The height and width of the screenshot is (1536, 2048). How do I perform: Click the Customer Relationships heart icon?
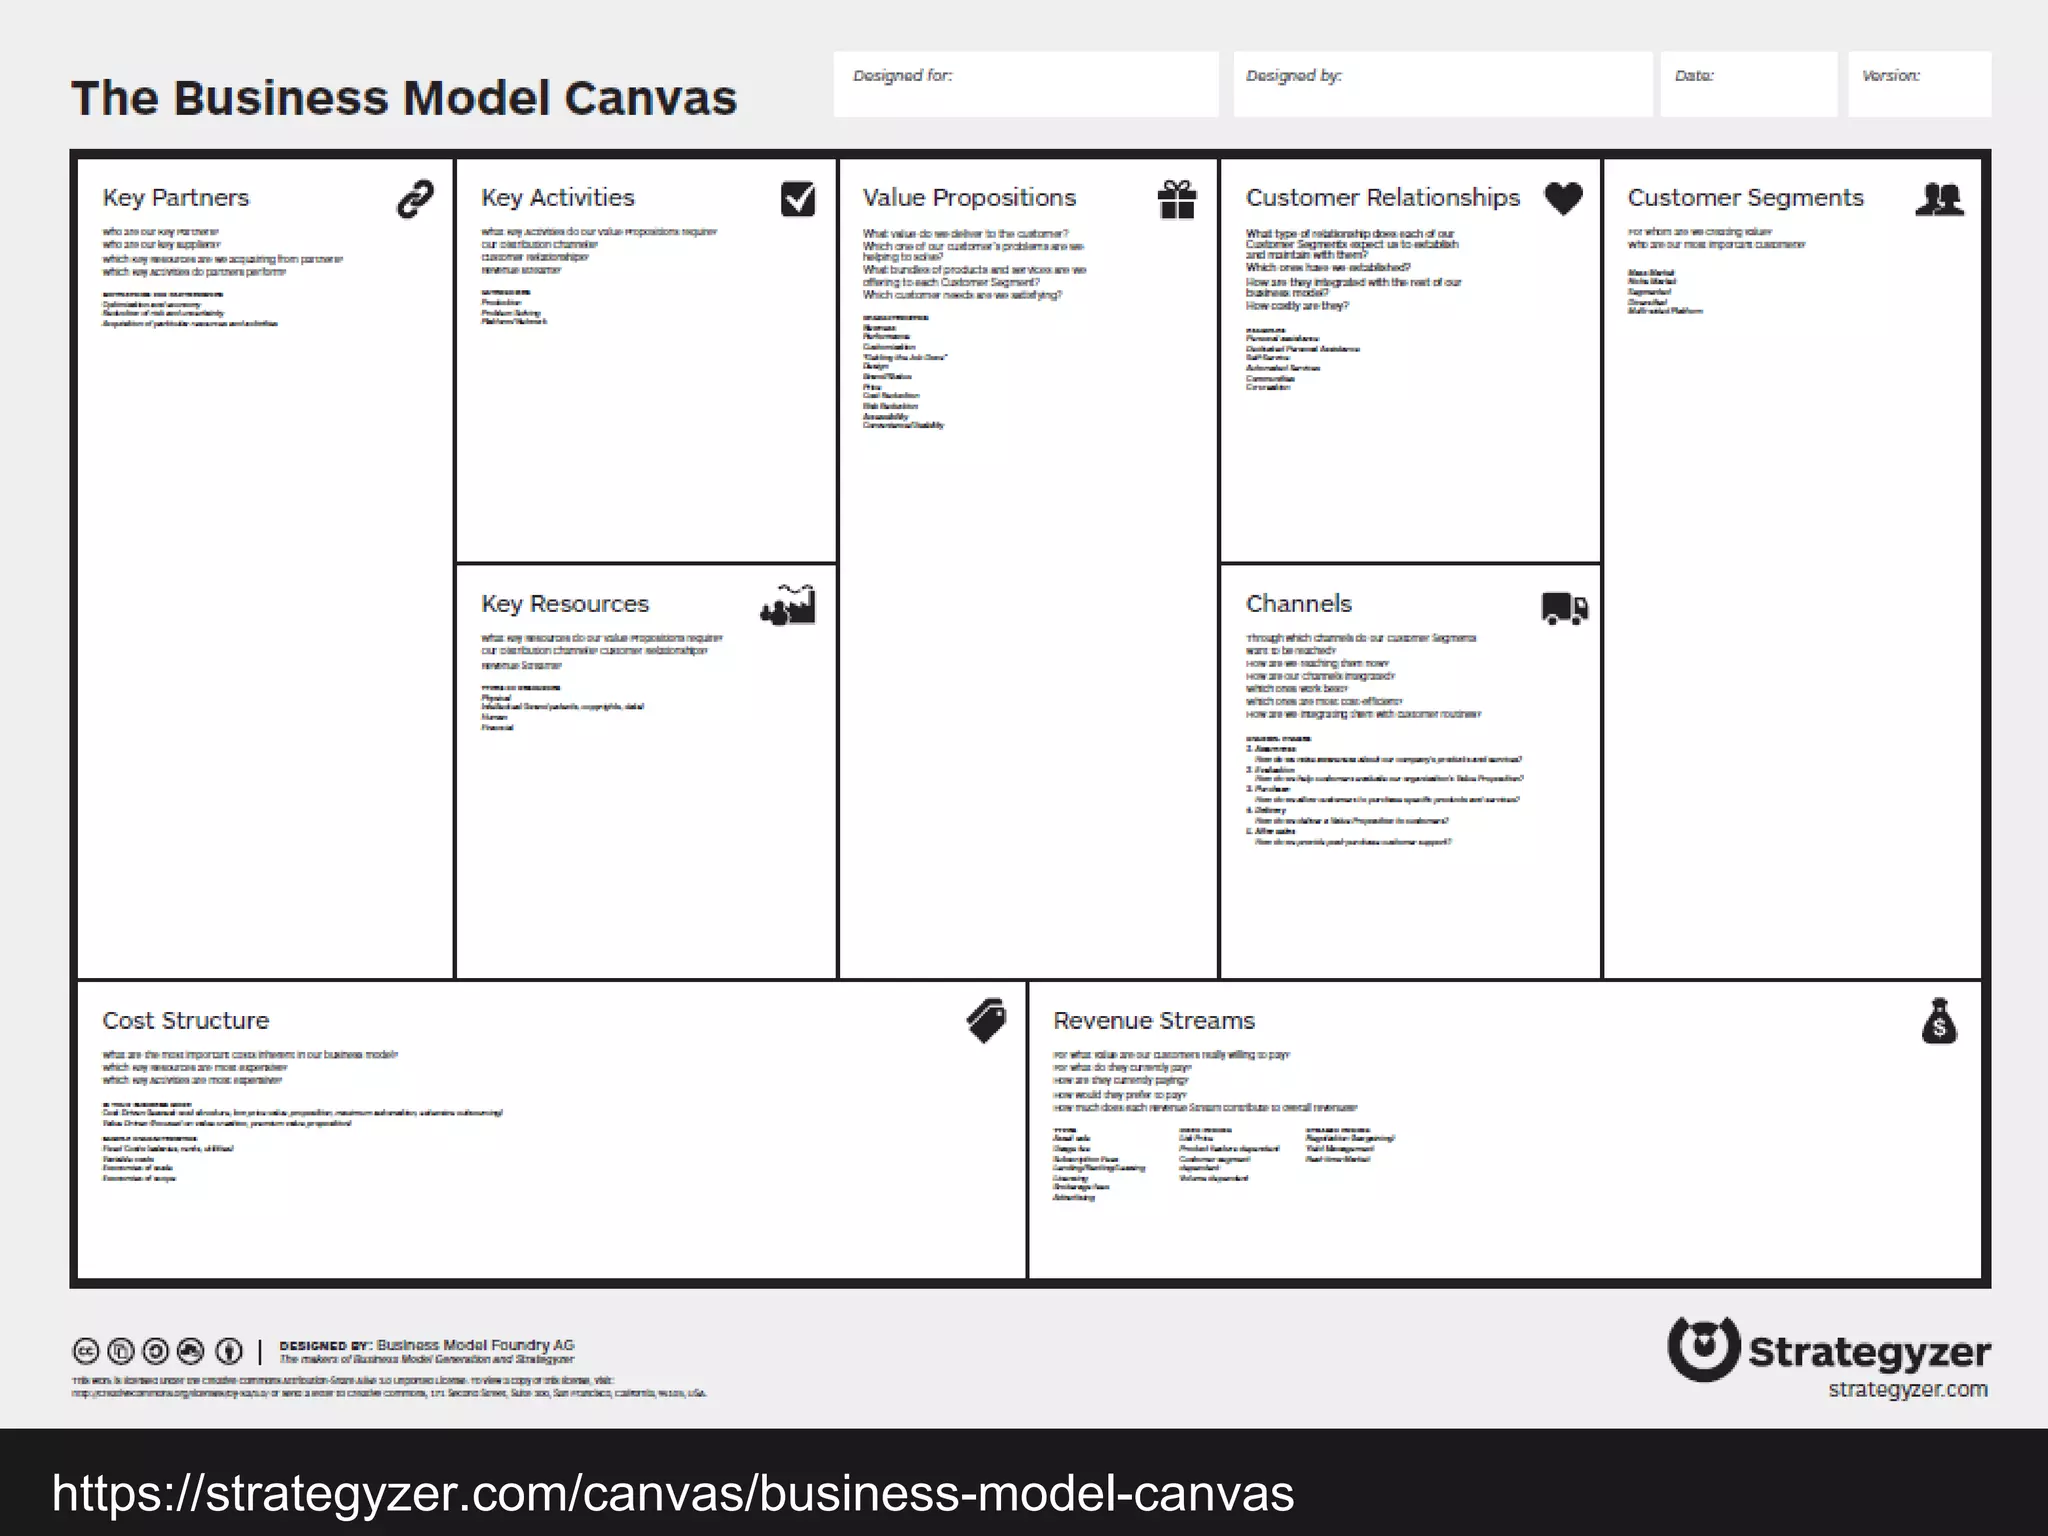[1563, 198]
